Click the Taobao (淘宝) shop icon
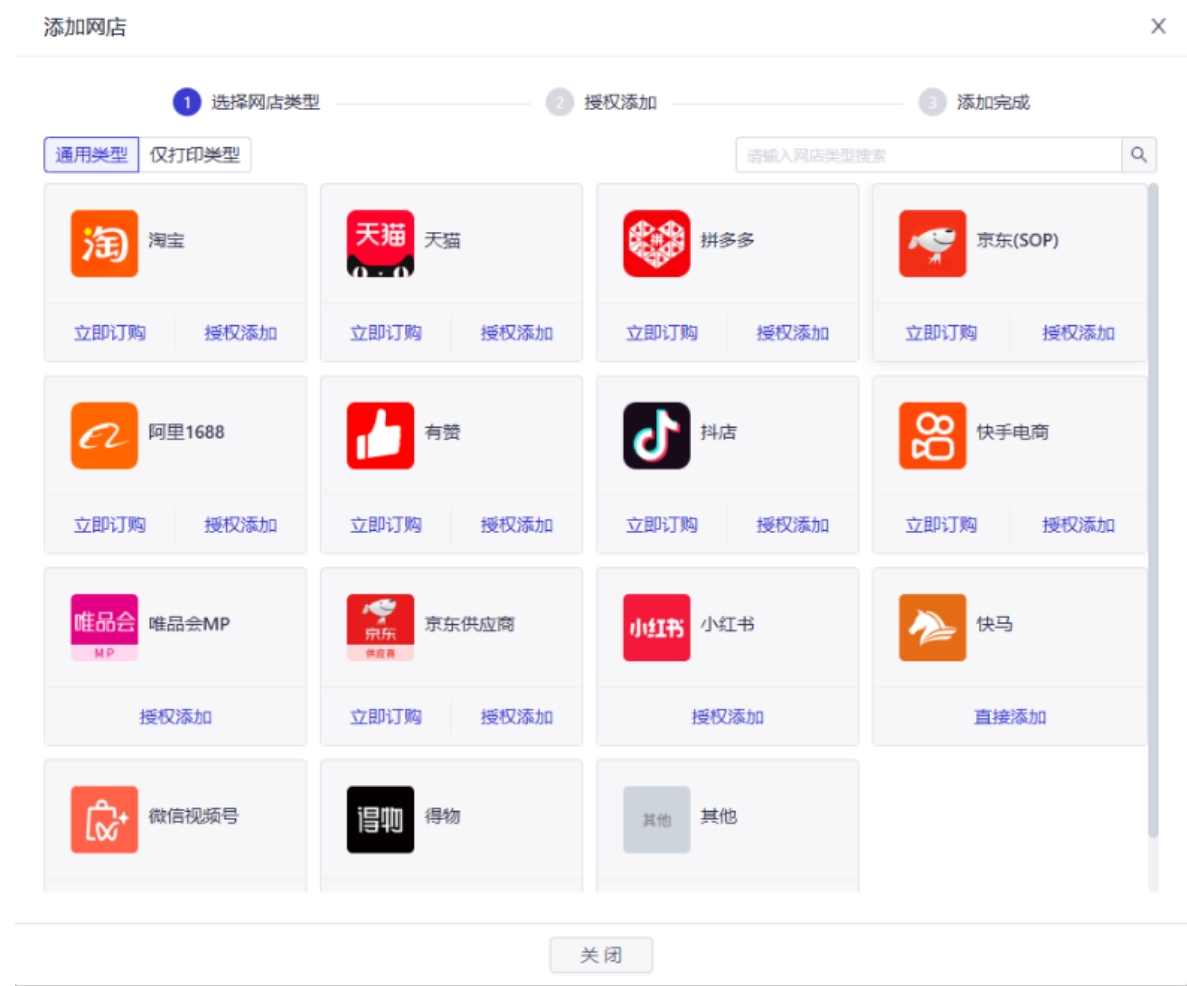 (104, 243)
